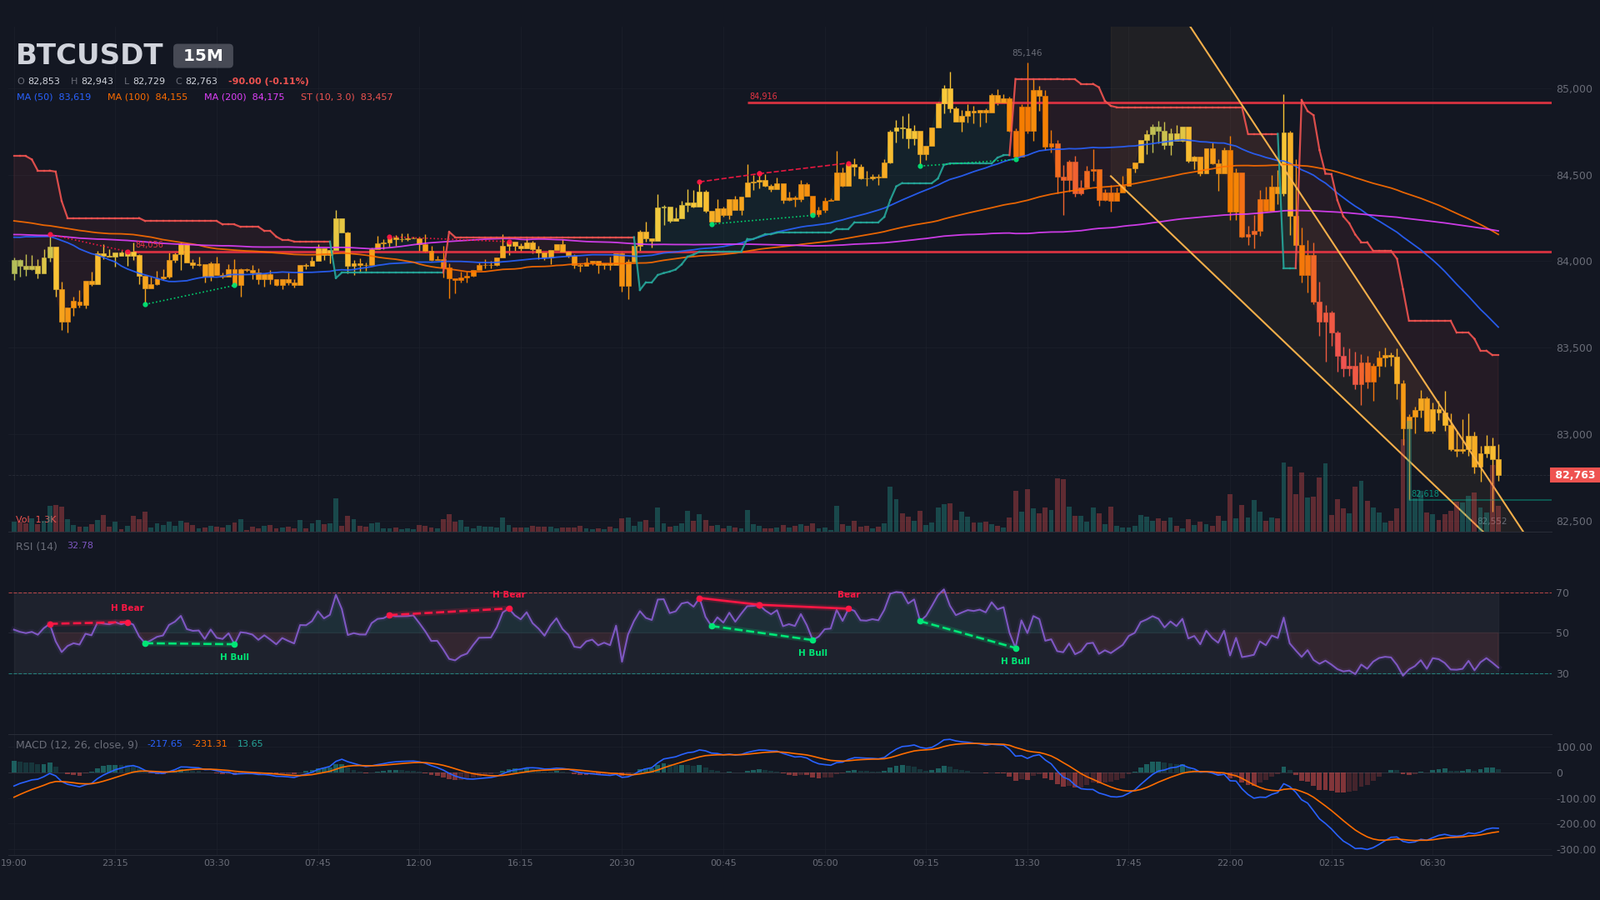Image resolution: width=1600 pixels, height=900 pixels.
Task: Click the BTCUSDT symbol title
Action: (89, 55)
